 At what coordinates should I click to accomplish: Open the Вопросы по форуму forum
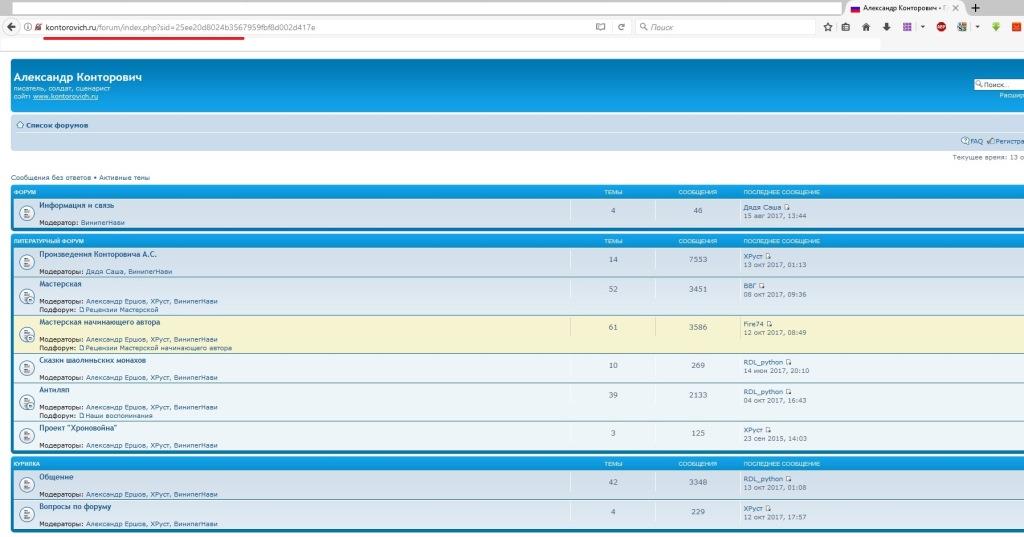point(75,506)
